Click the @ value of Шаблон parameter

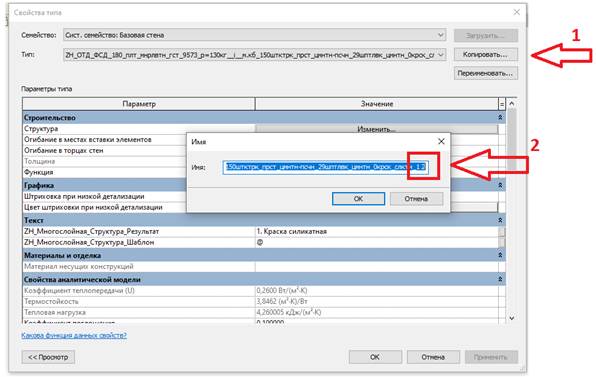point(260,242)
